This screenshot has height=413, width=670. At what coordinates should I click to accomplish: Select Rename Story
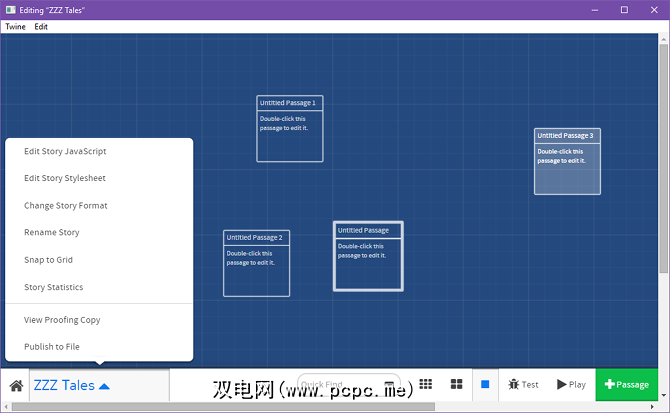(x=52, y=232)
